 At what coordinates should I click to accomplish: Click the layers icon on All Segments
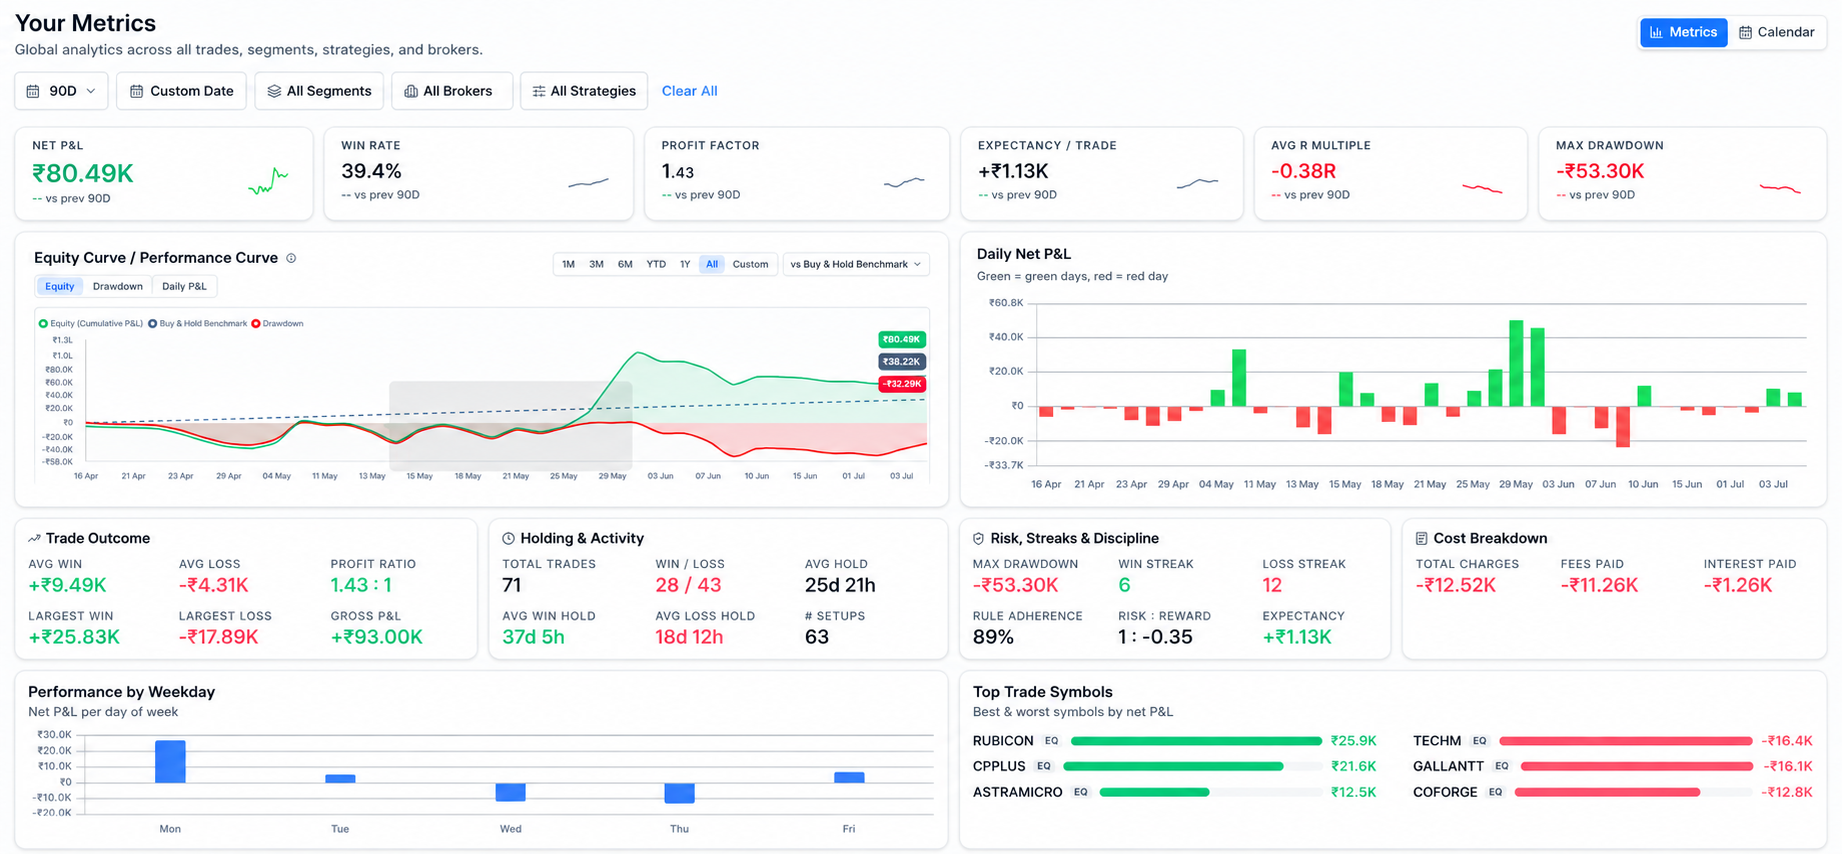[x=274, y=91]
